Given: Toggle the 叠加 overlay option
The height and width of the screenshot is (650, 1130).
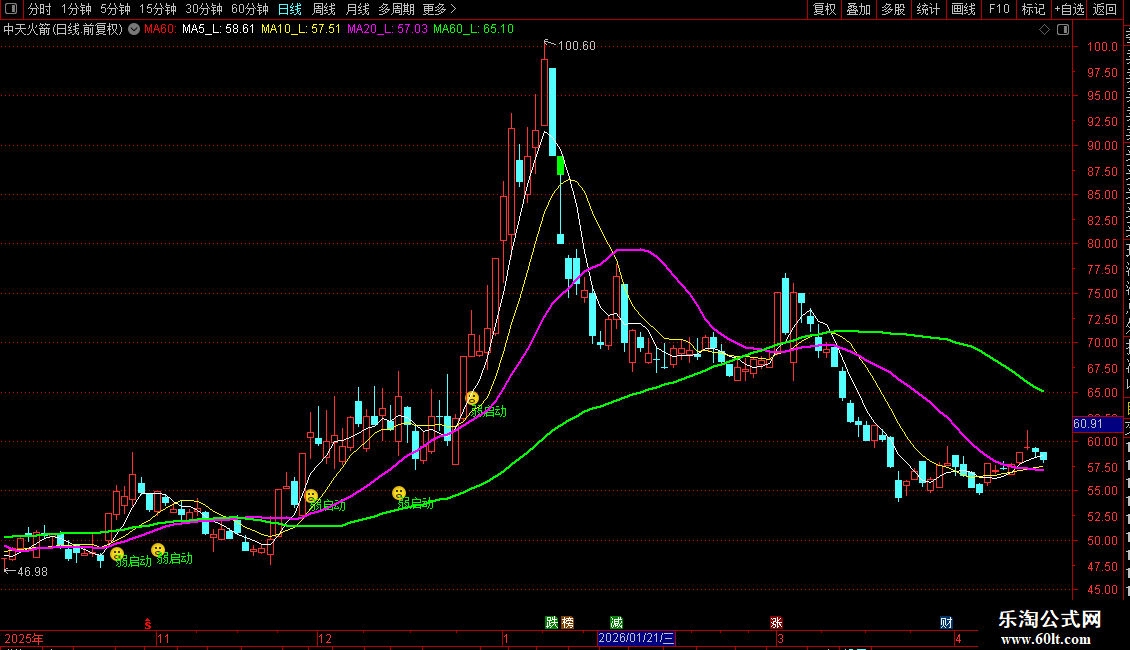Looking at the screenshot, I should coord(858,9).
